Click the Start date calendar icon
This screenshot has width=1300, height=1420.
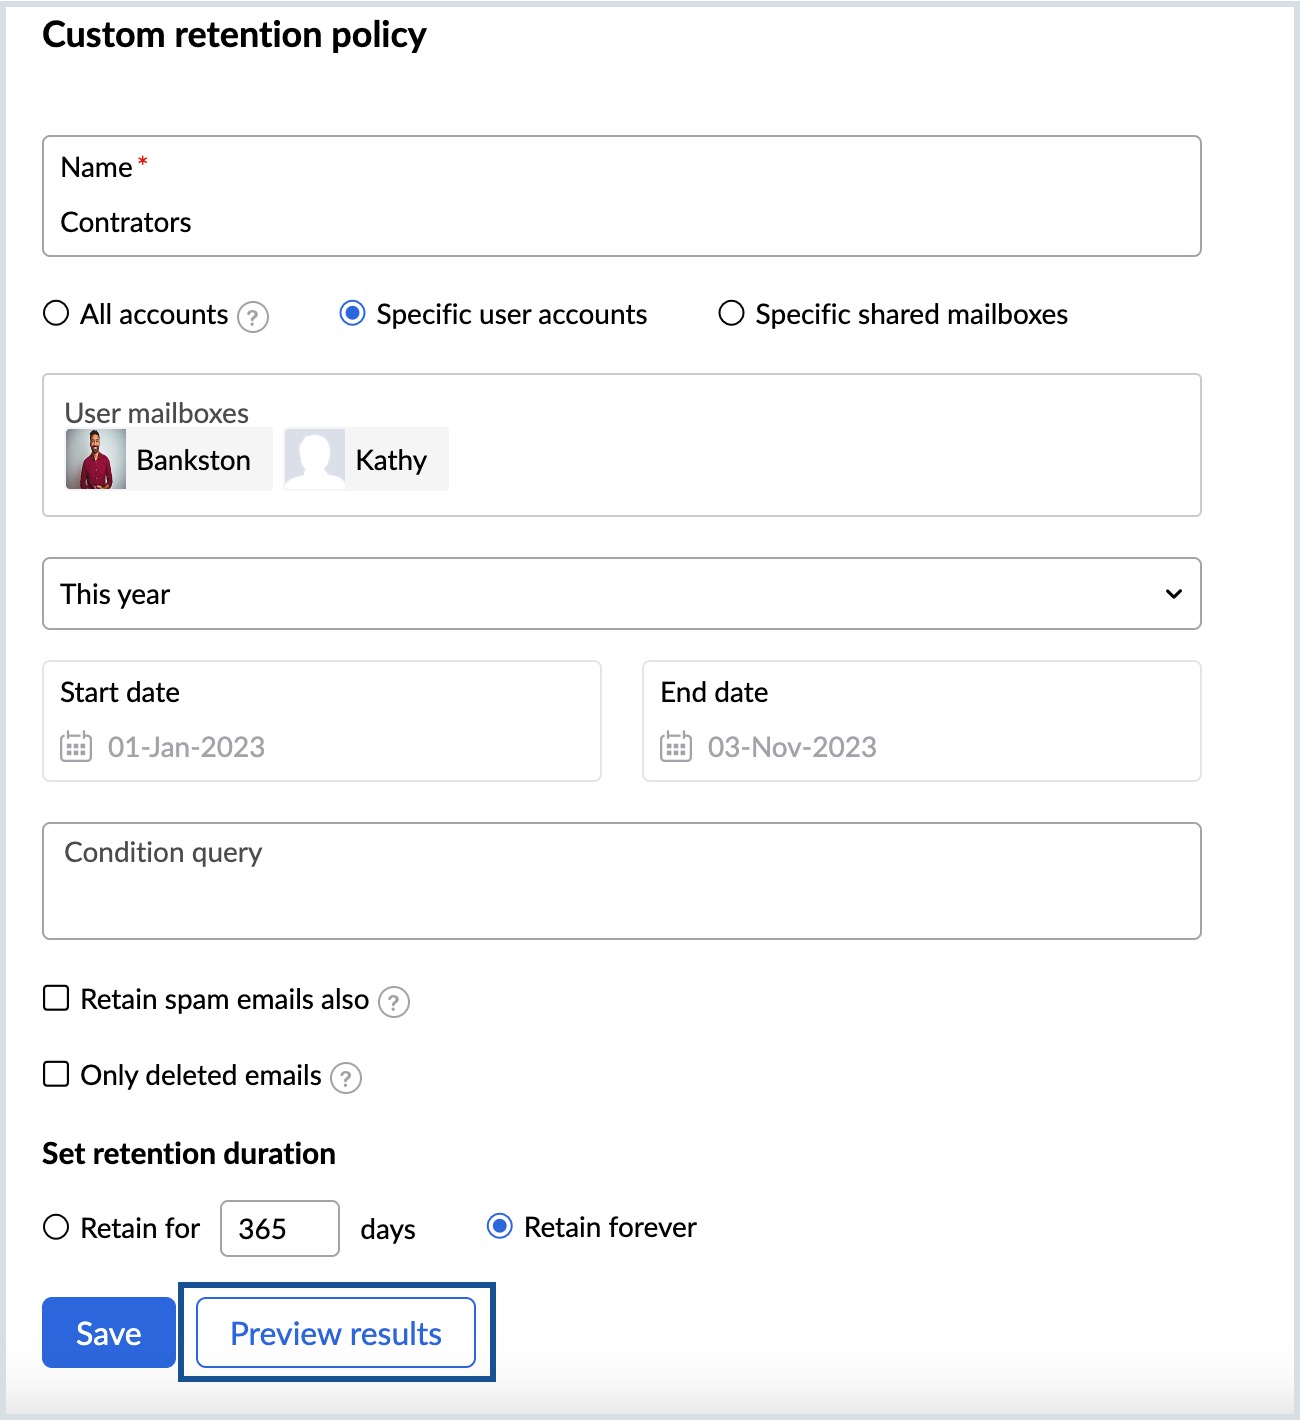76,747
